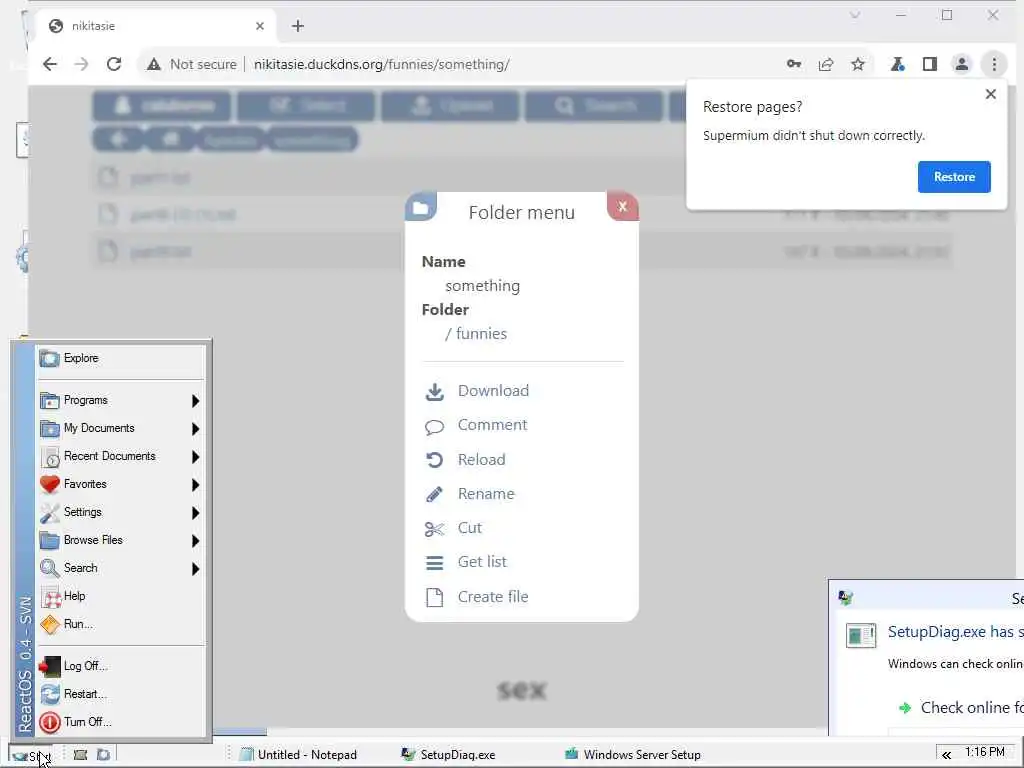Screen dimensions: 1024x768
Task: Click the browser back arrow
Action: tap(50, 64)
